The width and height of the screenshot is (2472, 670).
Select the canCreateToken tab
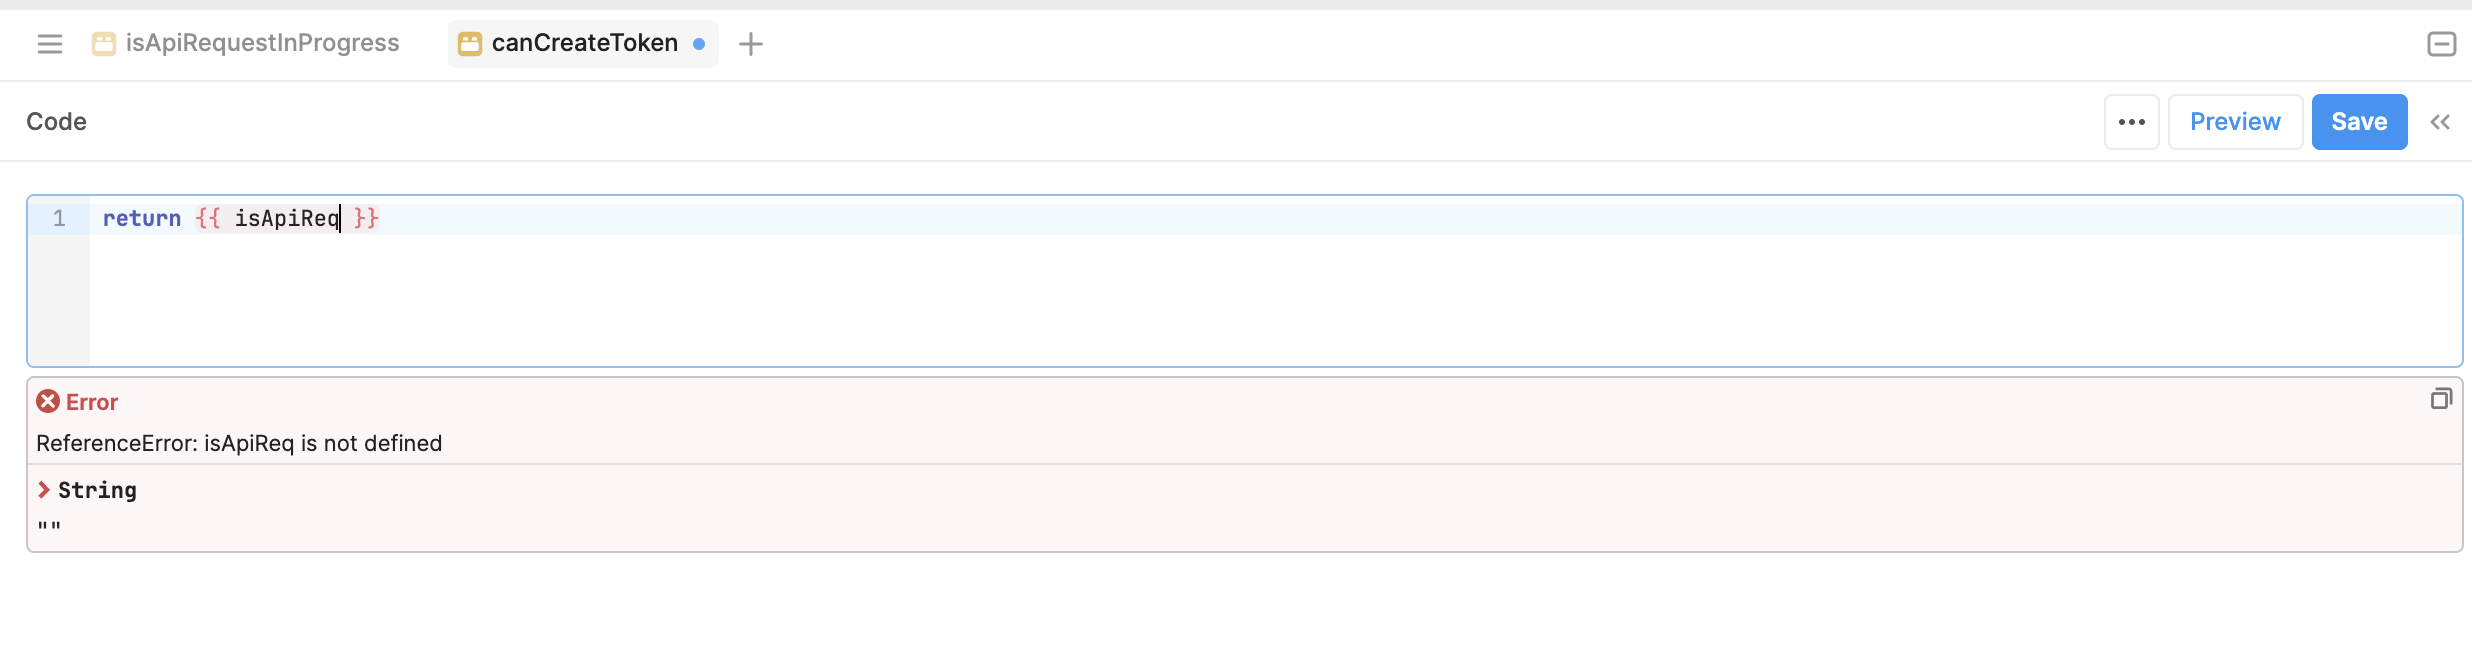click(583, 44)
